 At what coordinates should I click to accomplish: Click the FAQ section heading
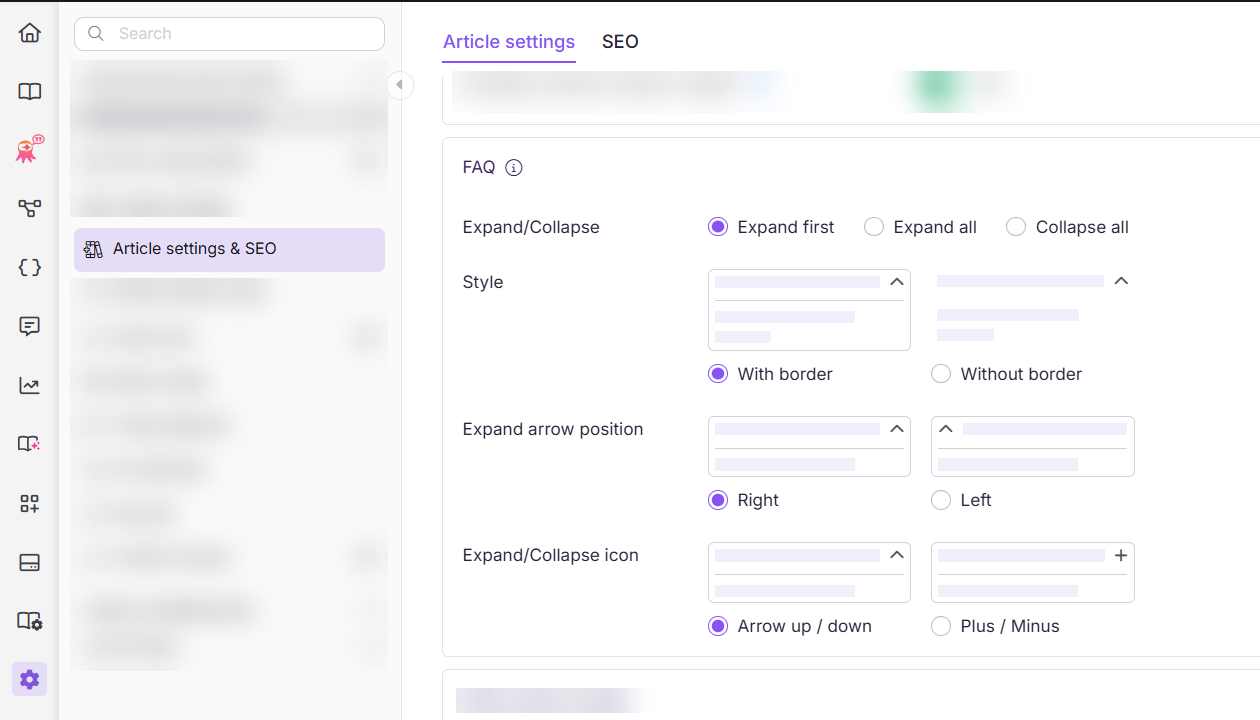tap(479, 168)
